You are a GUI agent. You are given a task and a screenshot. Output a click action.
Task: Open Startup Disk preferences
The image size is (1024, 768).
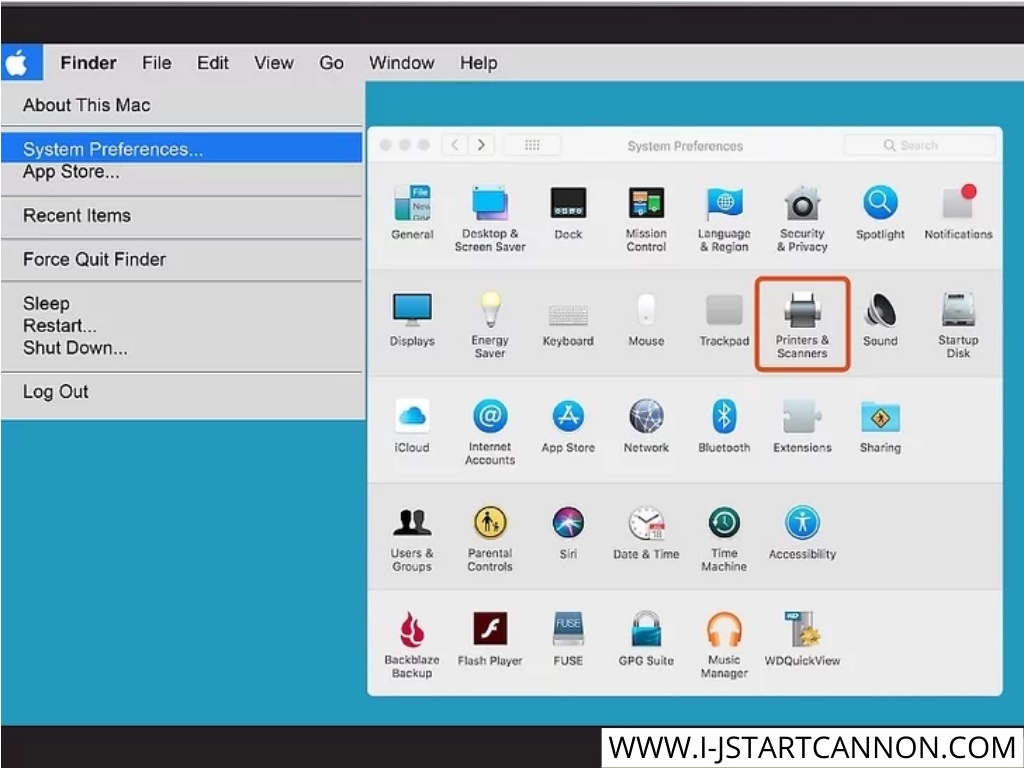click(x=958, y=325)
